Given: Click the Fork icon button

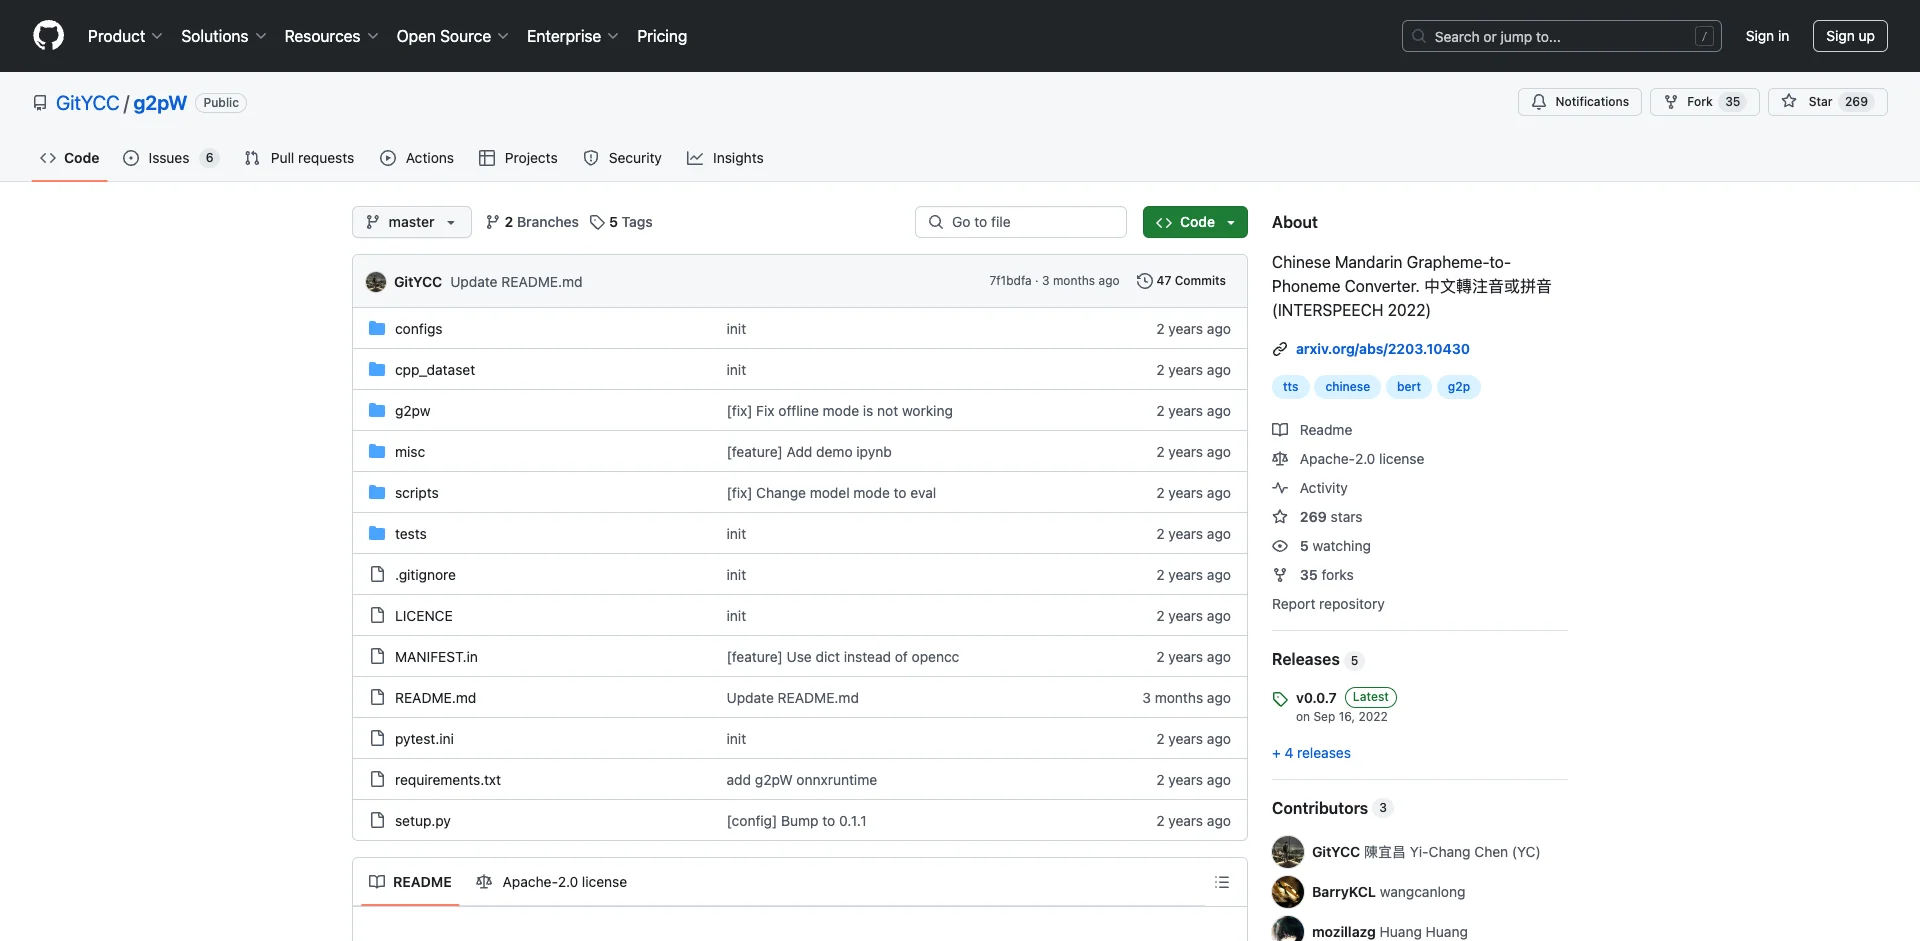Looking at the screenshot, I should pos(1671,102).
